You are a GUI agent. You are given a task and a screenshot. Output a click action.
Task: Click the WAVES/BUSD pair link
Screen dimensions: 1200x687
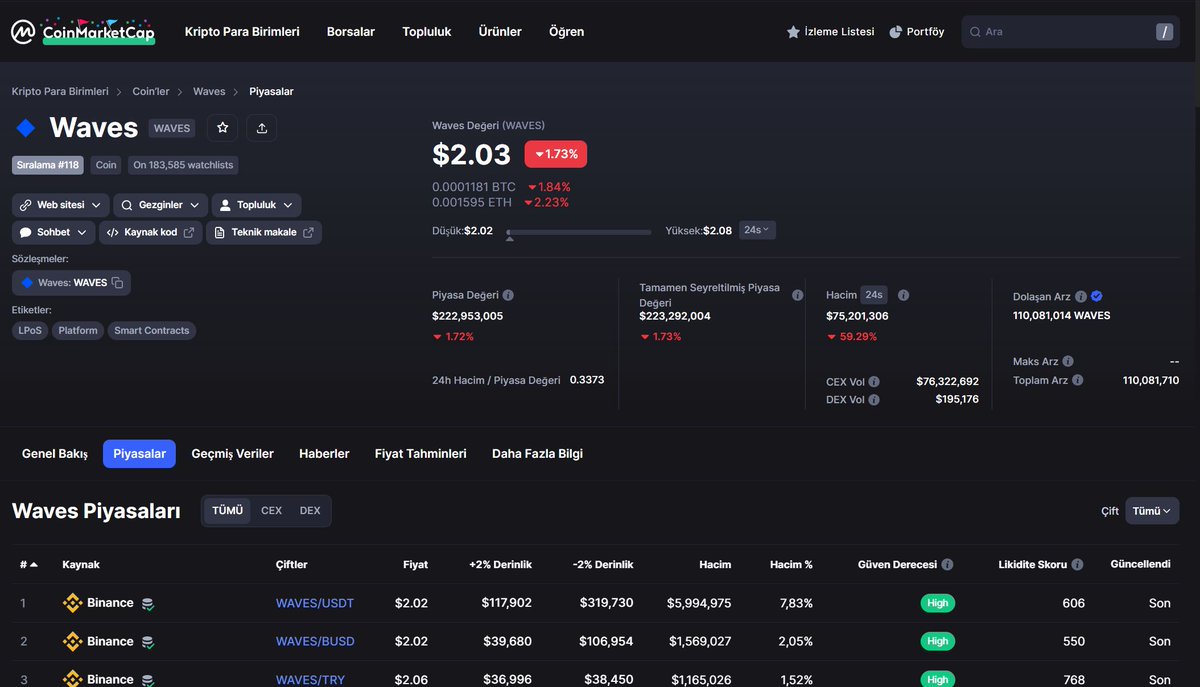pyautogui.click(x=315, y=641)
